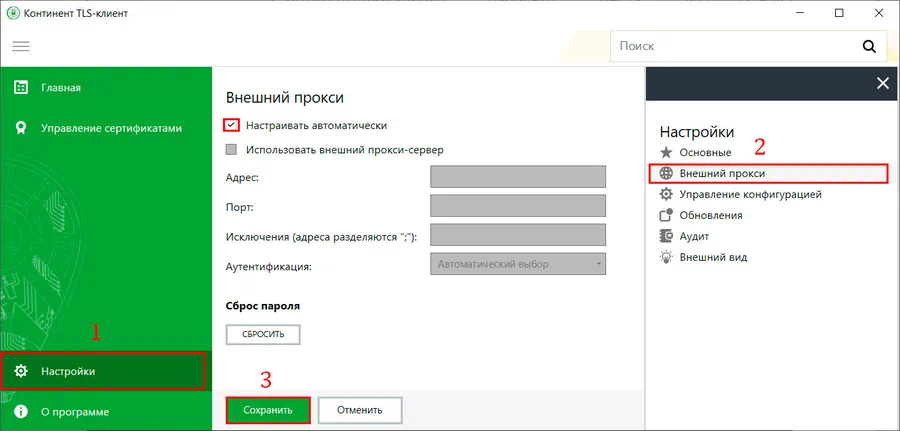Click the Континент TLS-клиент title bar app icon
This screenshot has width=900, height=431.
point(13,13)
